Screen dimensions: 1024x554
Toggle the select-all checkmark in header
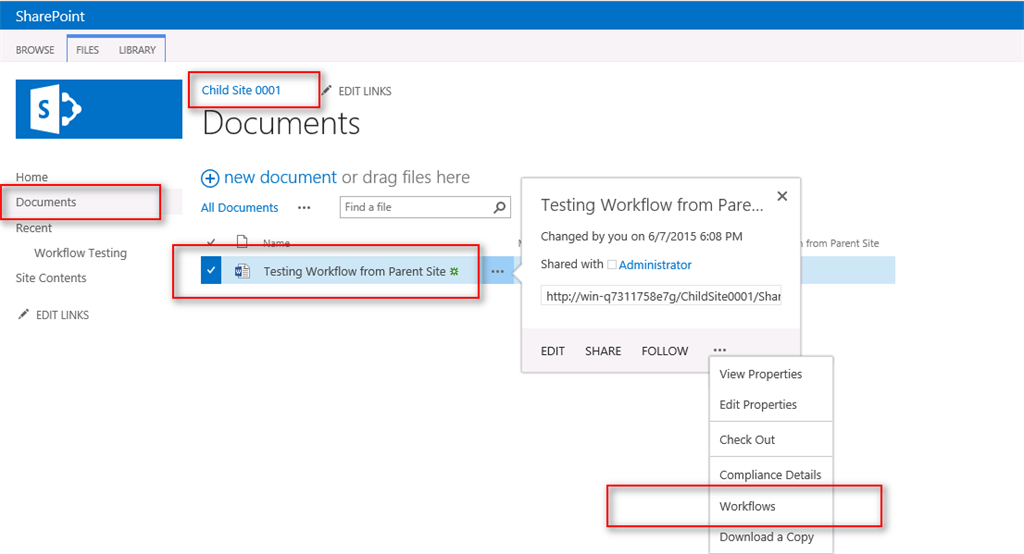pyautogui.click(x=211, y=242)
